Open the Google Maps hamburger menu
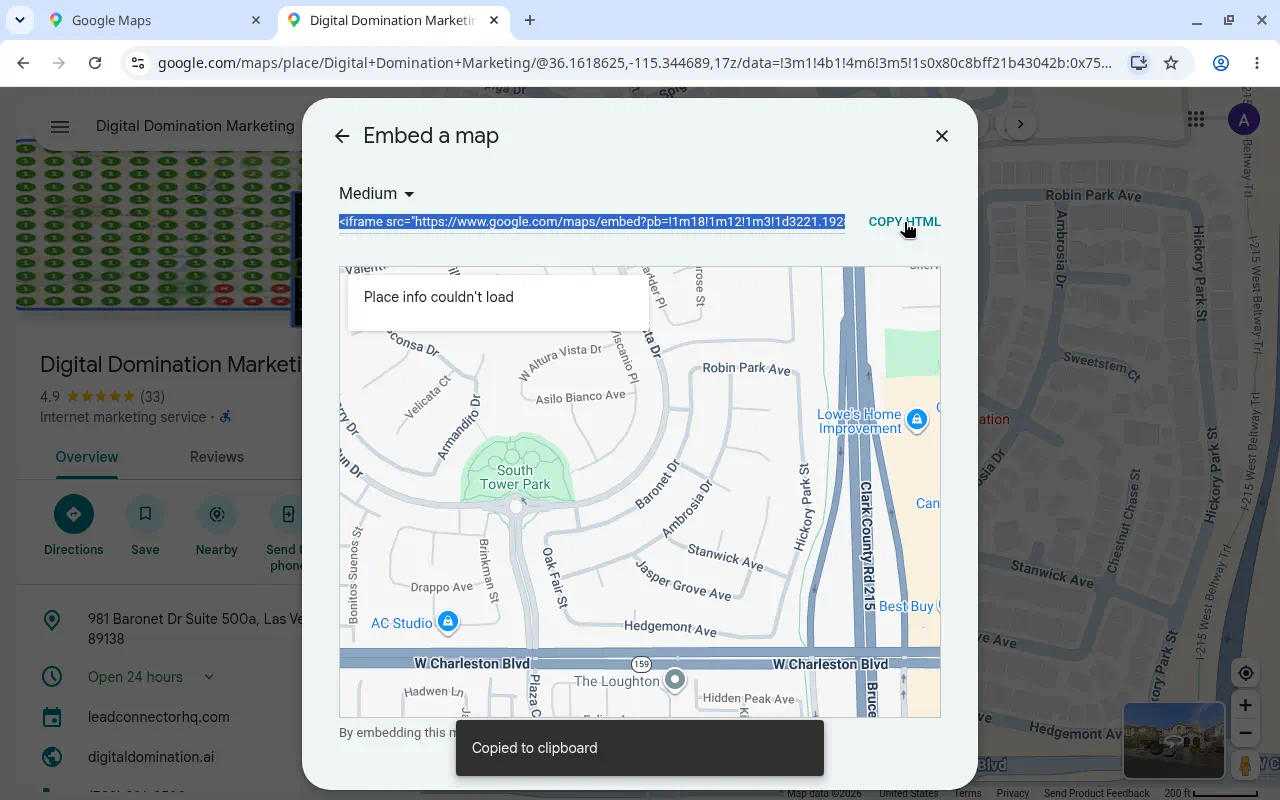The image size is (1280, 800). tap(60, 126)
